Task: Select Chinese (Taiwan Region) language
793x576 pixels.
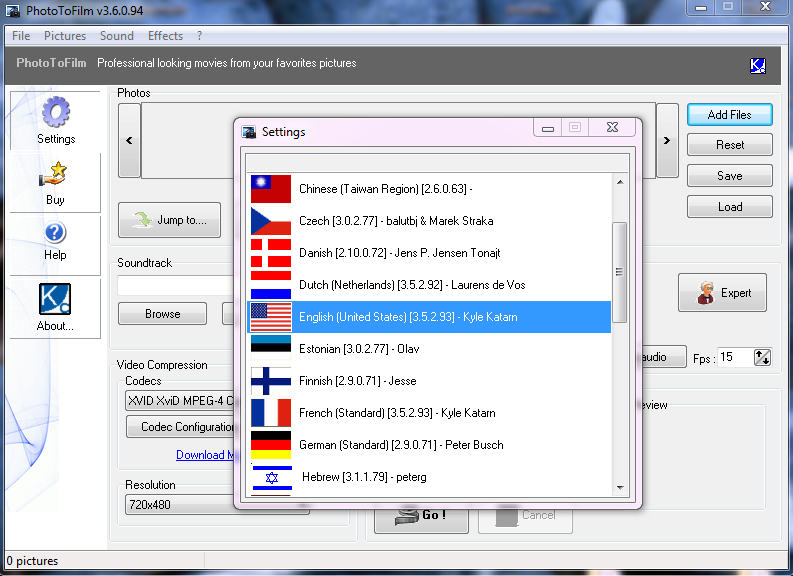Action: point(429,189)
